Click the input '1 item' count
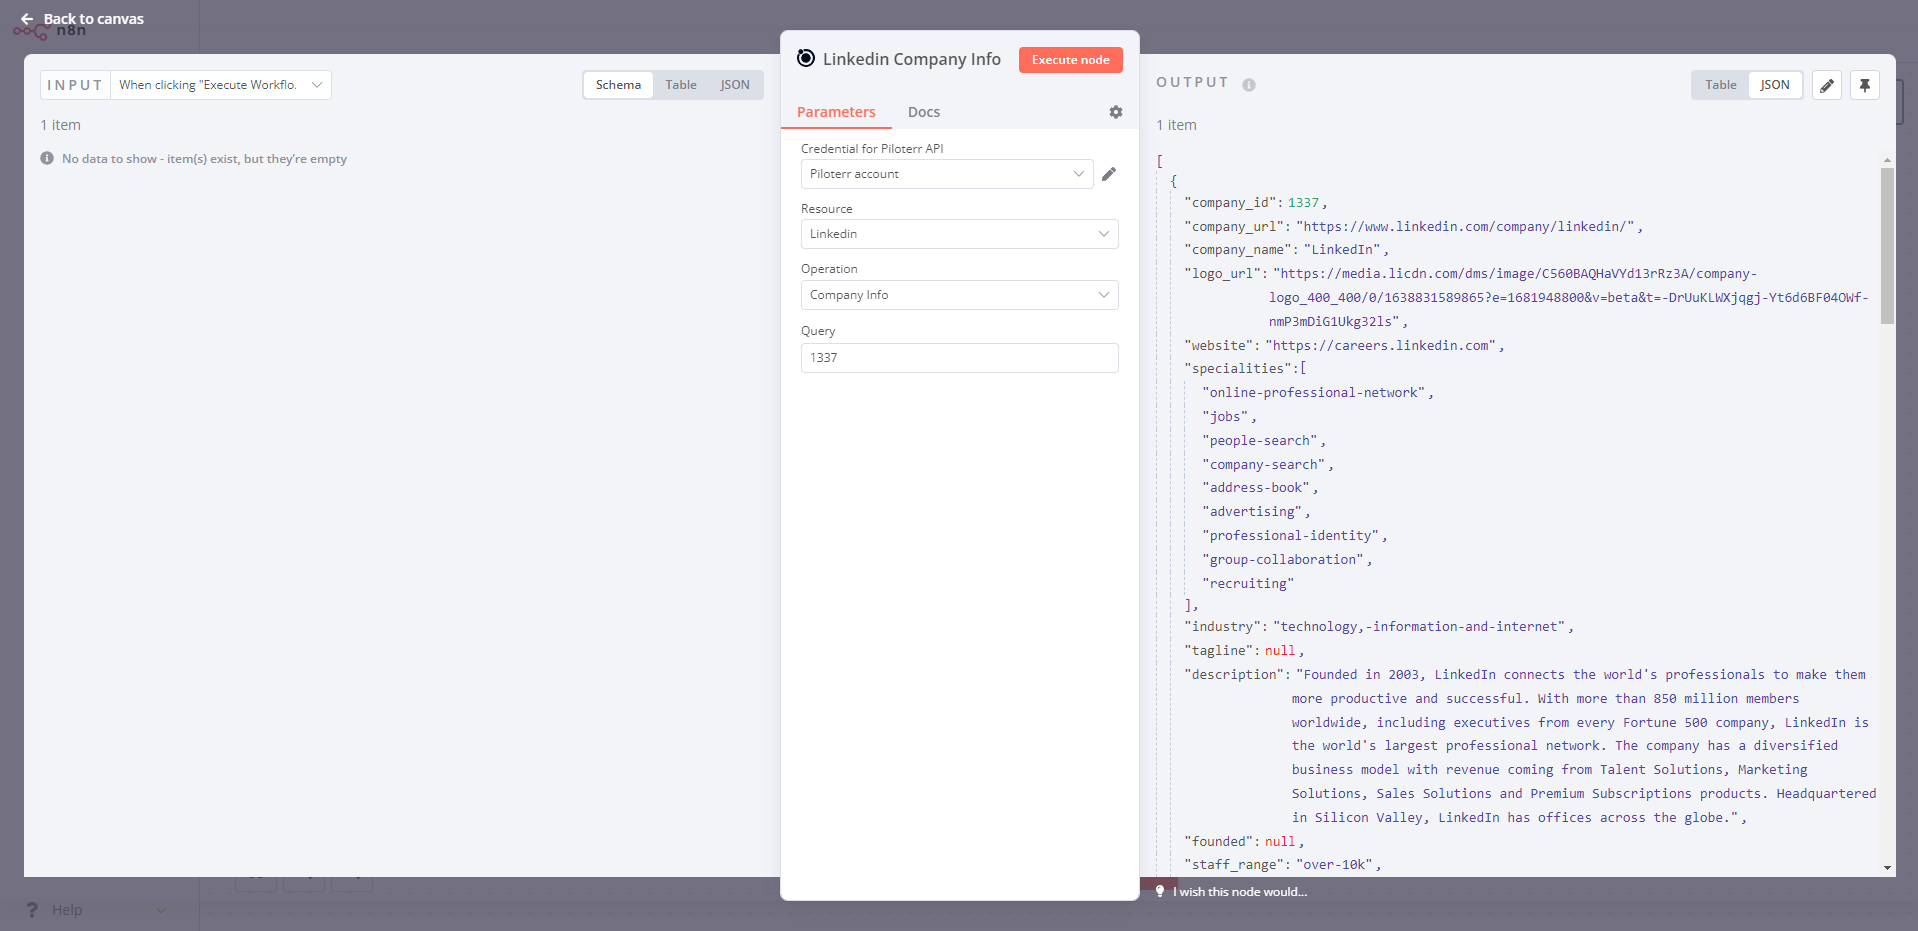1918x931 pixels. point(60,125)
